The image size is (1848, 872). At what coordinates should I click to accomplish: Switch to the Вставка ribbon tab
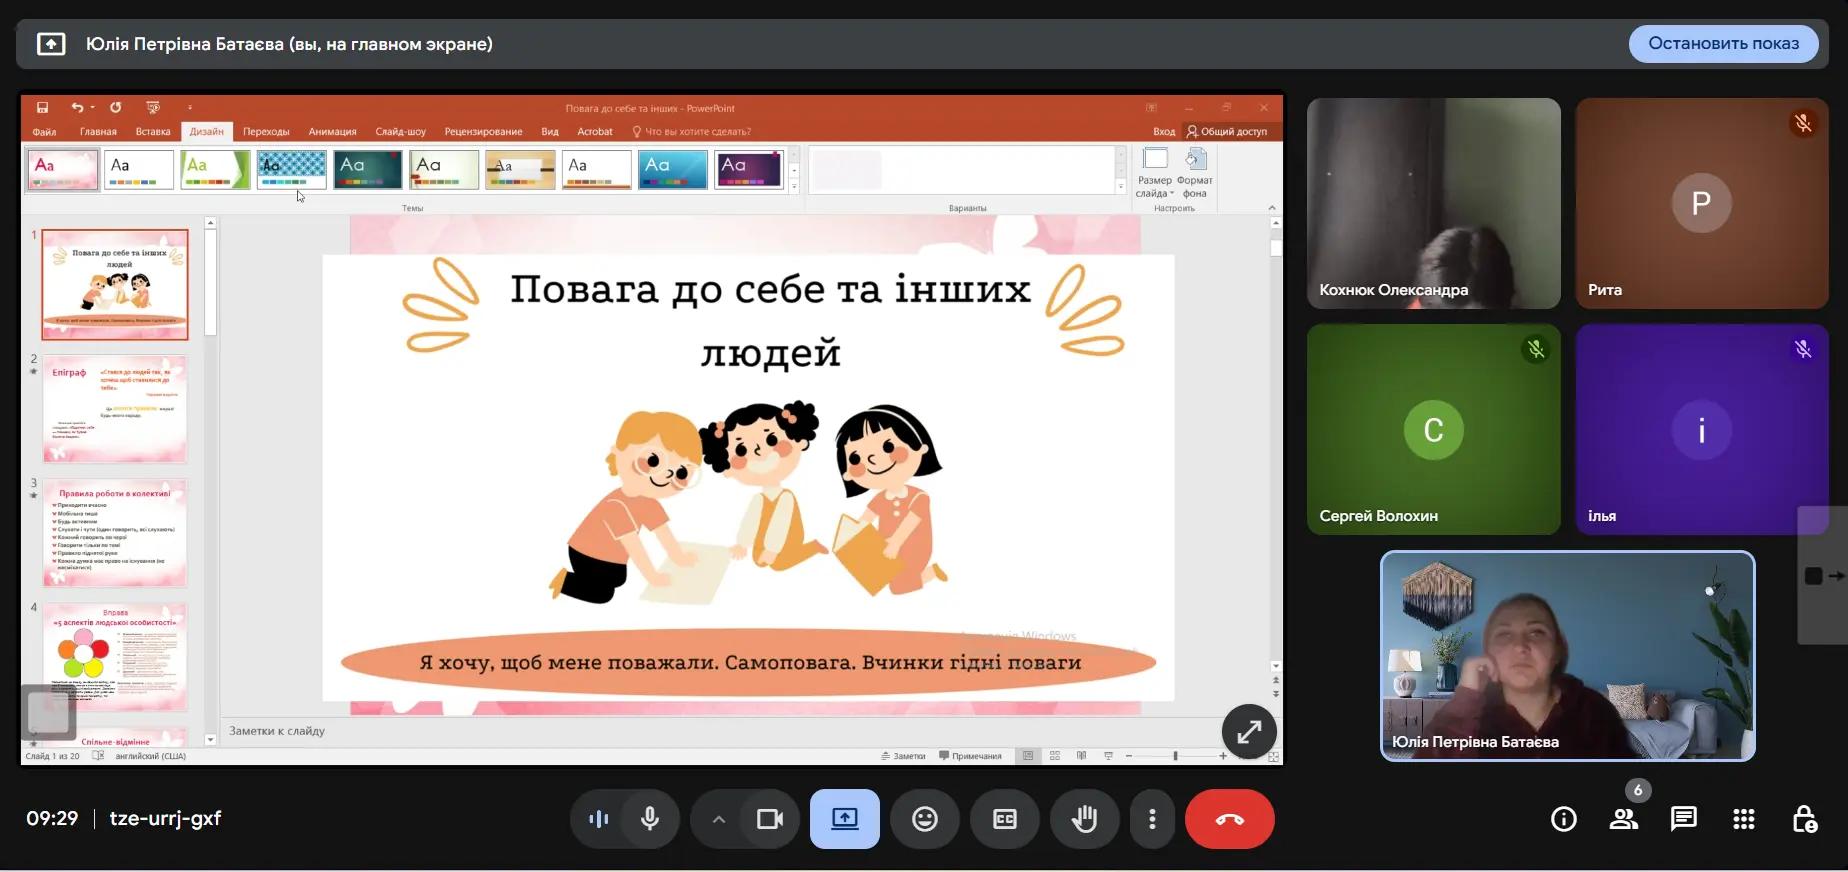point(153,132)
